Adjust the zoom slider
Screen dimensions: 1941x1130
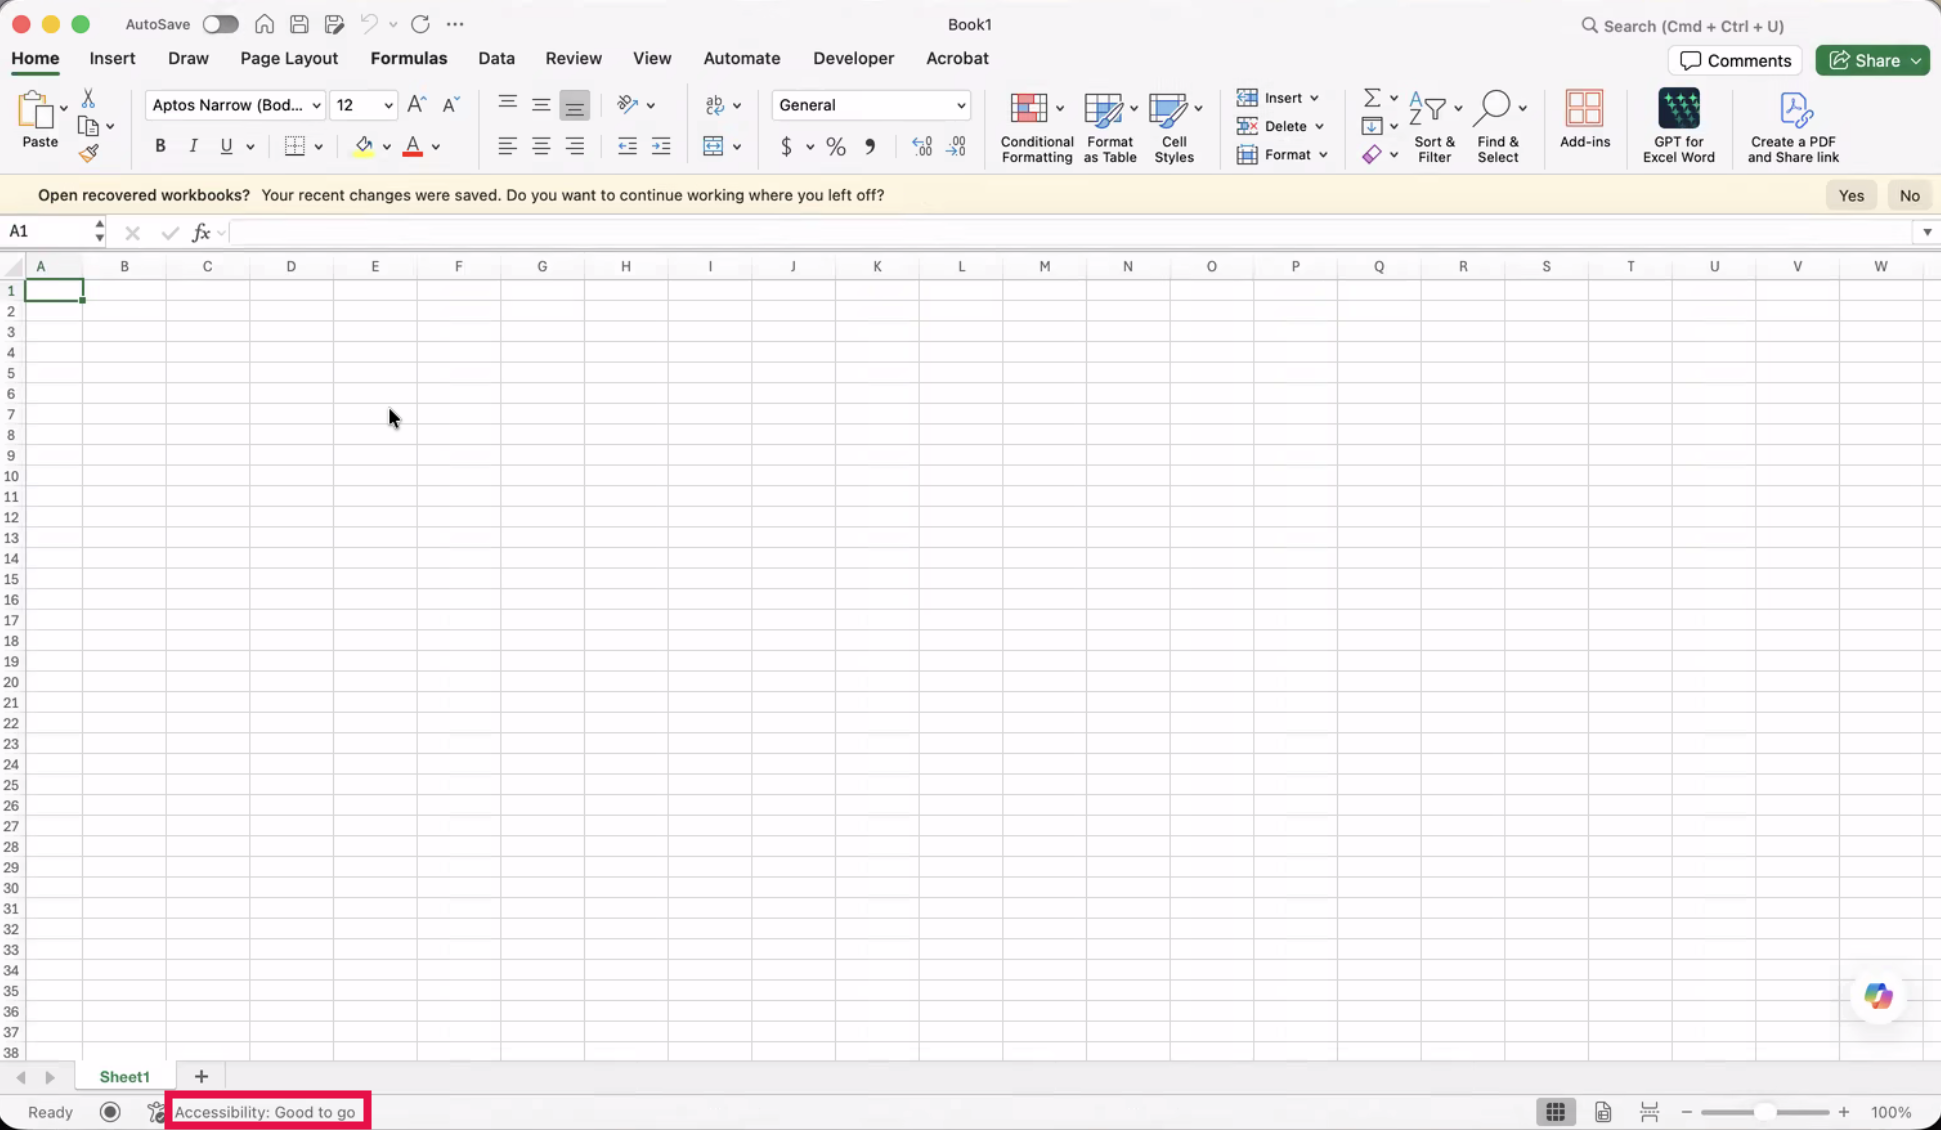[x=1766, y=1112]
